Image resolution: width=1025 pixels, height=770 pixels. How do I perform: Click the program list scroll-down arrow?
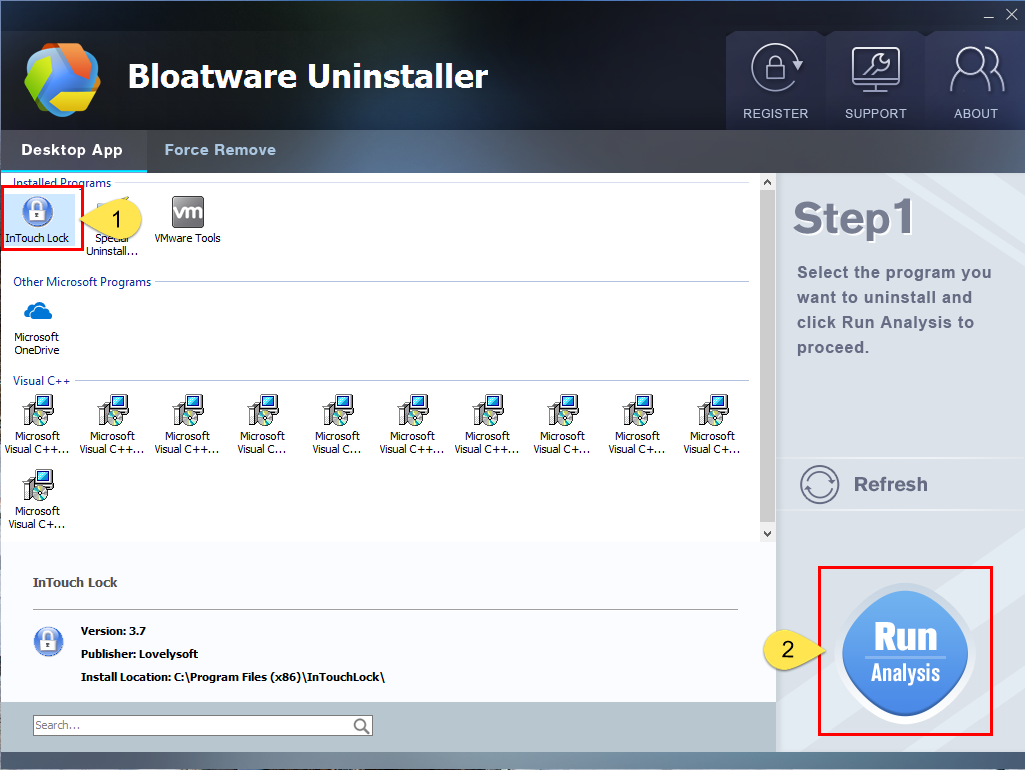click(x=767, y=533)
